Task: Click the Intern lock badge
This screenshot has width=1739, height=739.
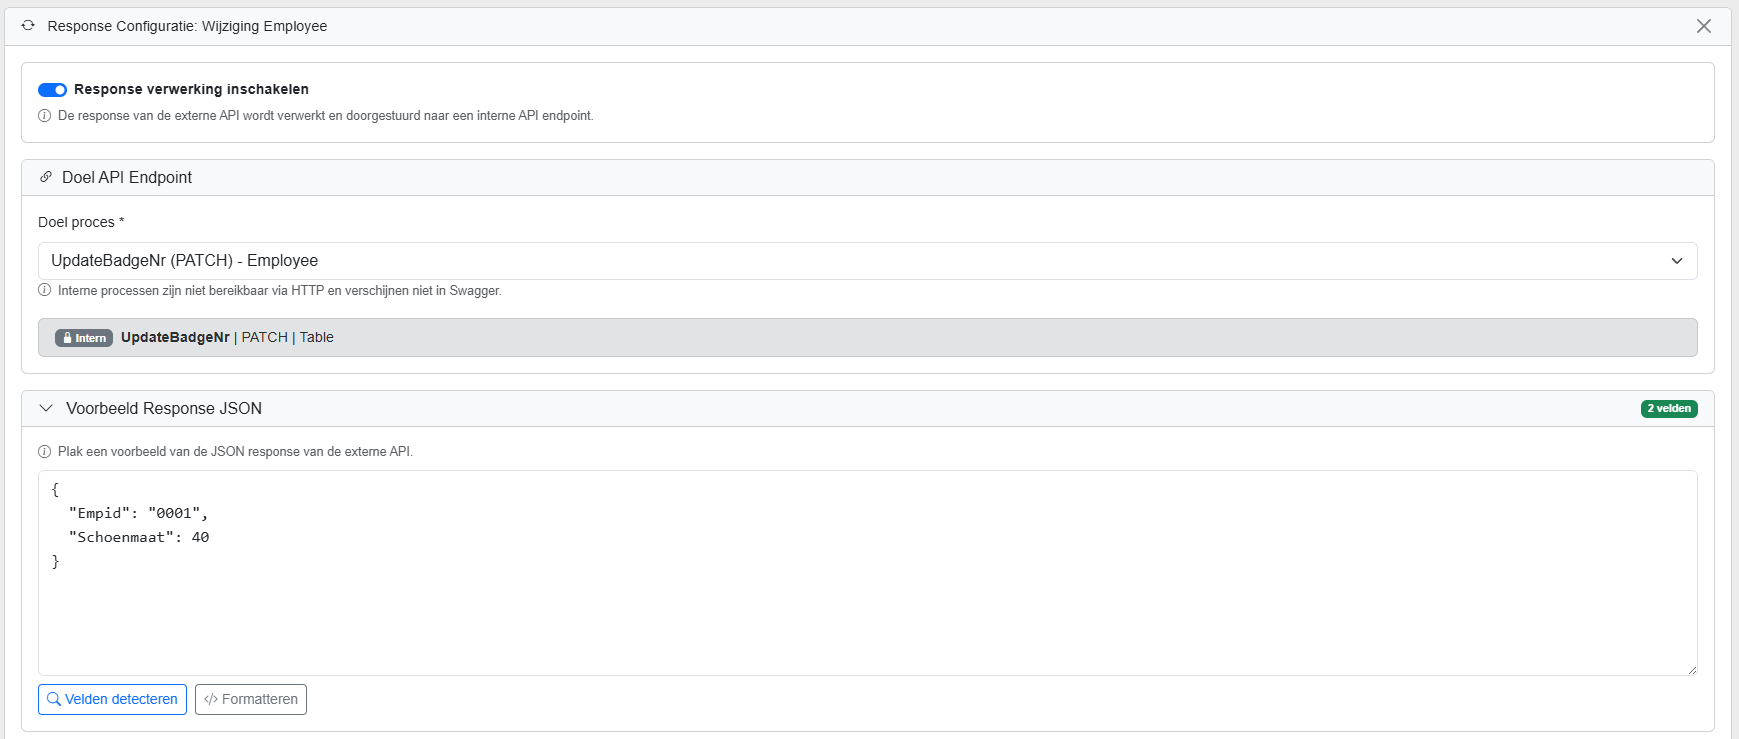Action: [84, 338]
